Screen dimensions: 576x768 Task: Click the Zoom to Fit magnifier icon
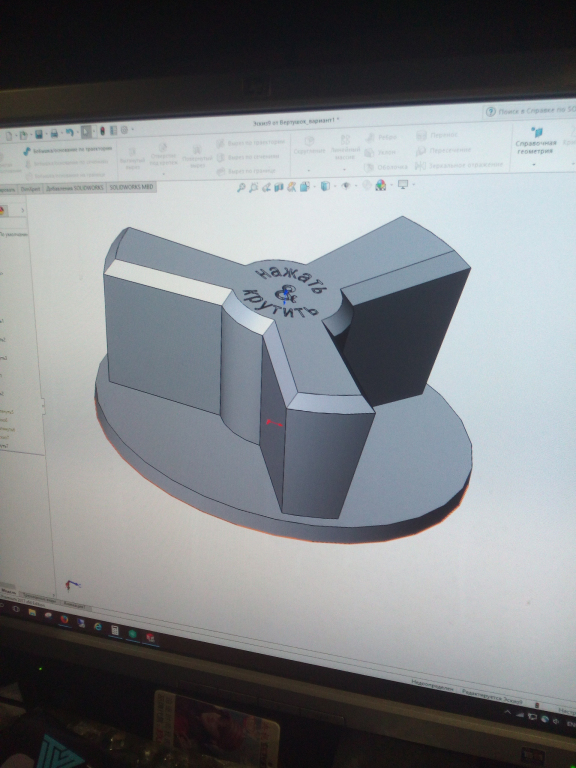241,188
